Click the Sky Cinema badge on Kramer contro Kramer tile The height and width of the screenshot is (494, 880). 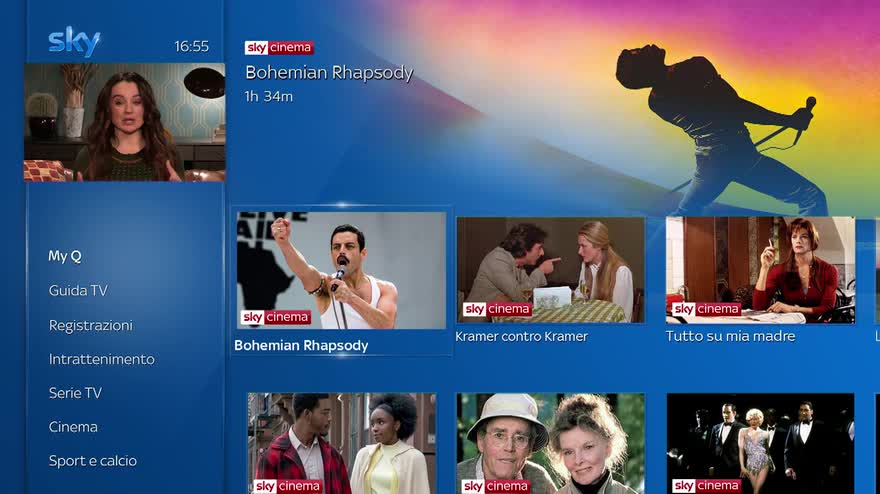point(497,309)
